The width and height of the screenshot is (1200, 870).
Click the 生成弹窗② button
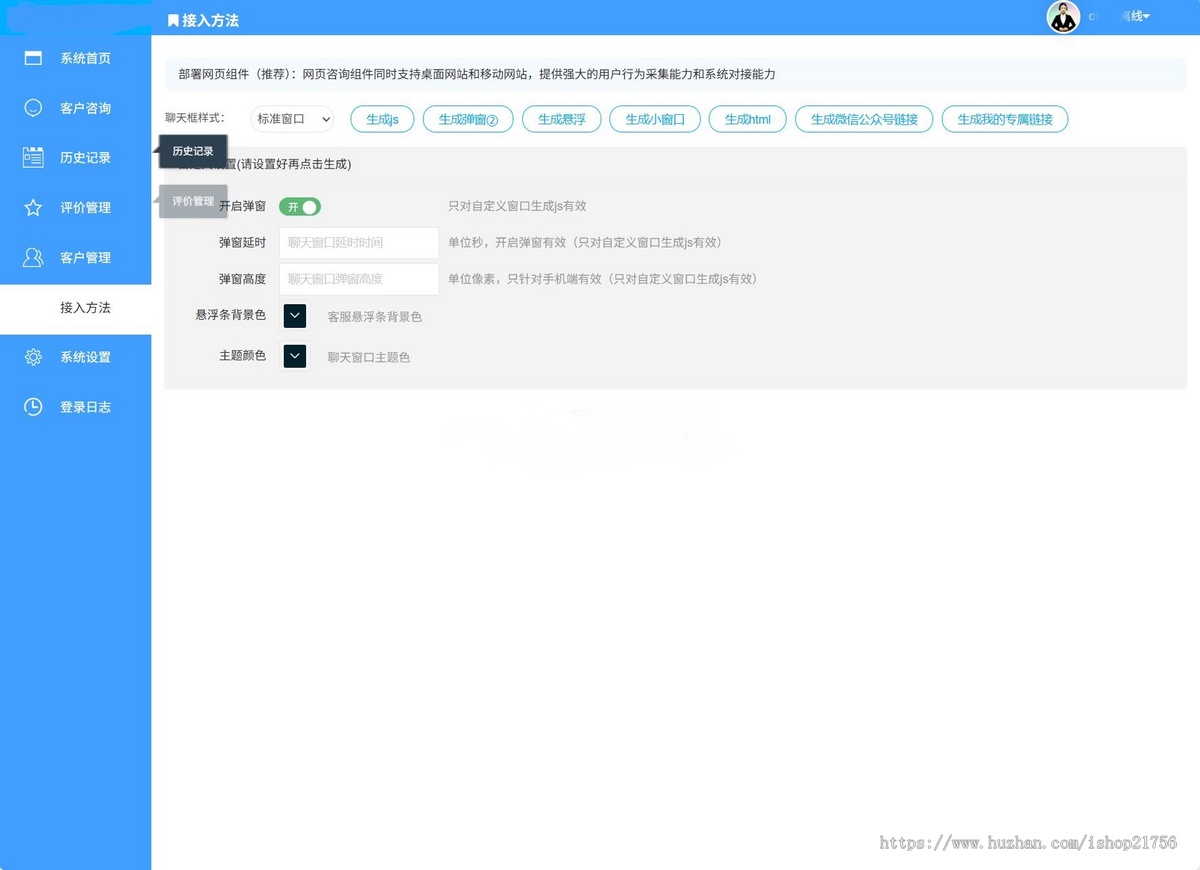[468, 119]
